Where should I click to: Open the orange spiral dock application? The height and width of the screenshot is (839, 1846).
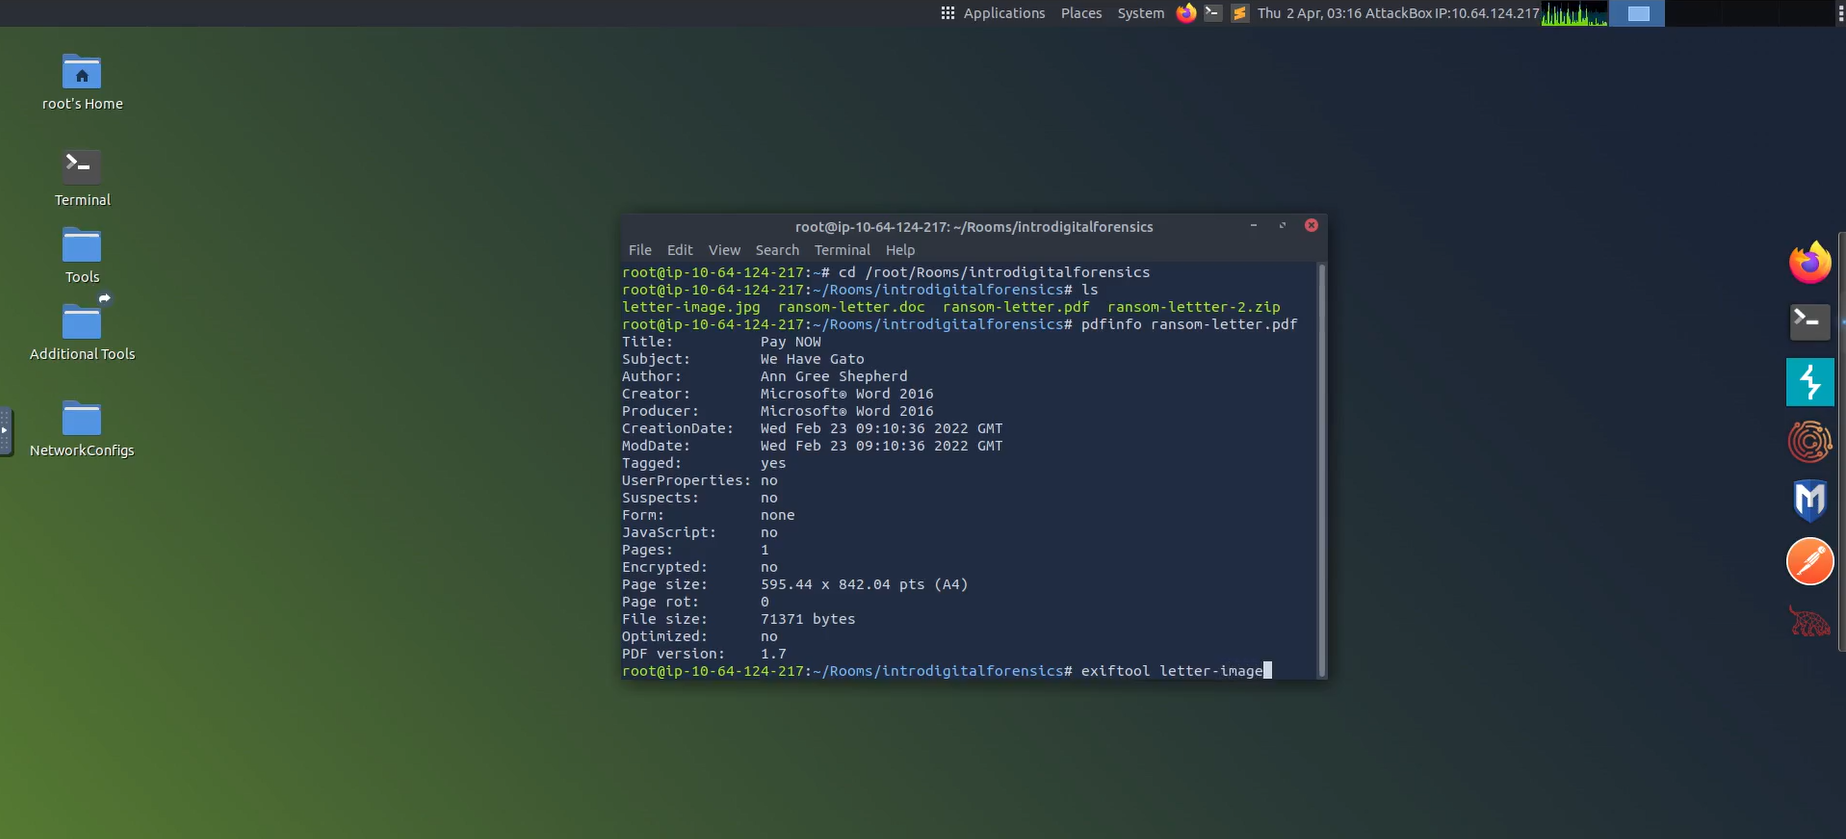pyautogui.click(x=1809, y=441)
